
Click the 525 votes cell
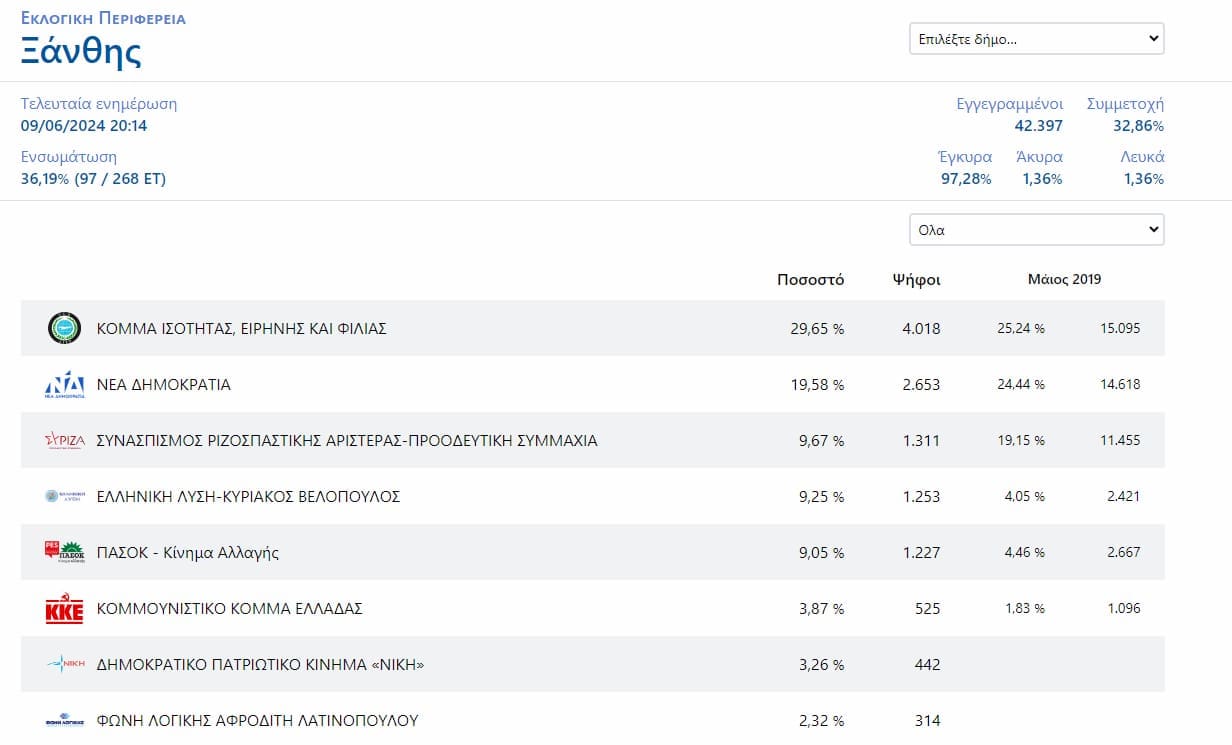927,608
